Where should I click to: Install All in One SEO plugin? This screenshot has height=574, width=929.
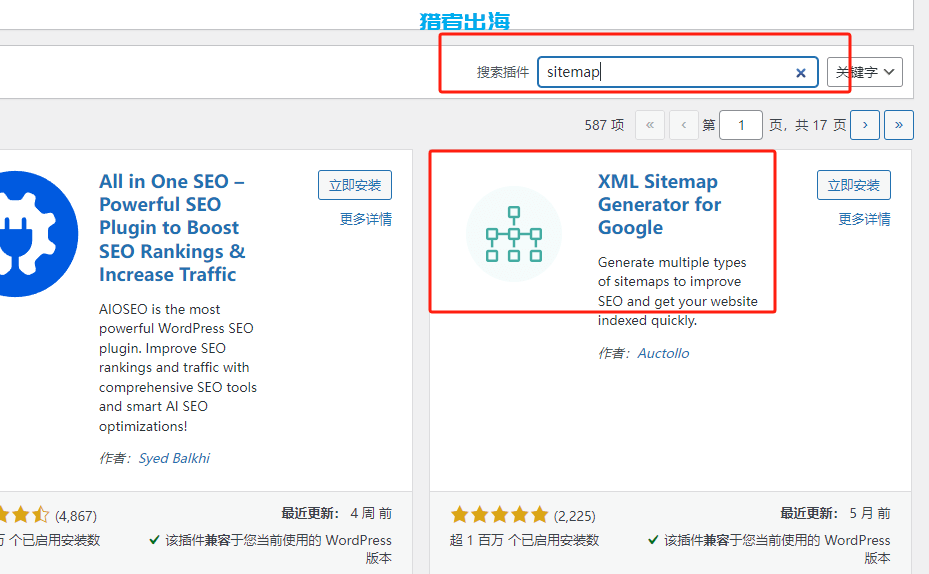[355, 185]
